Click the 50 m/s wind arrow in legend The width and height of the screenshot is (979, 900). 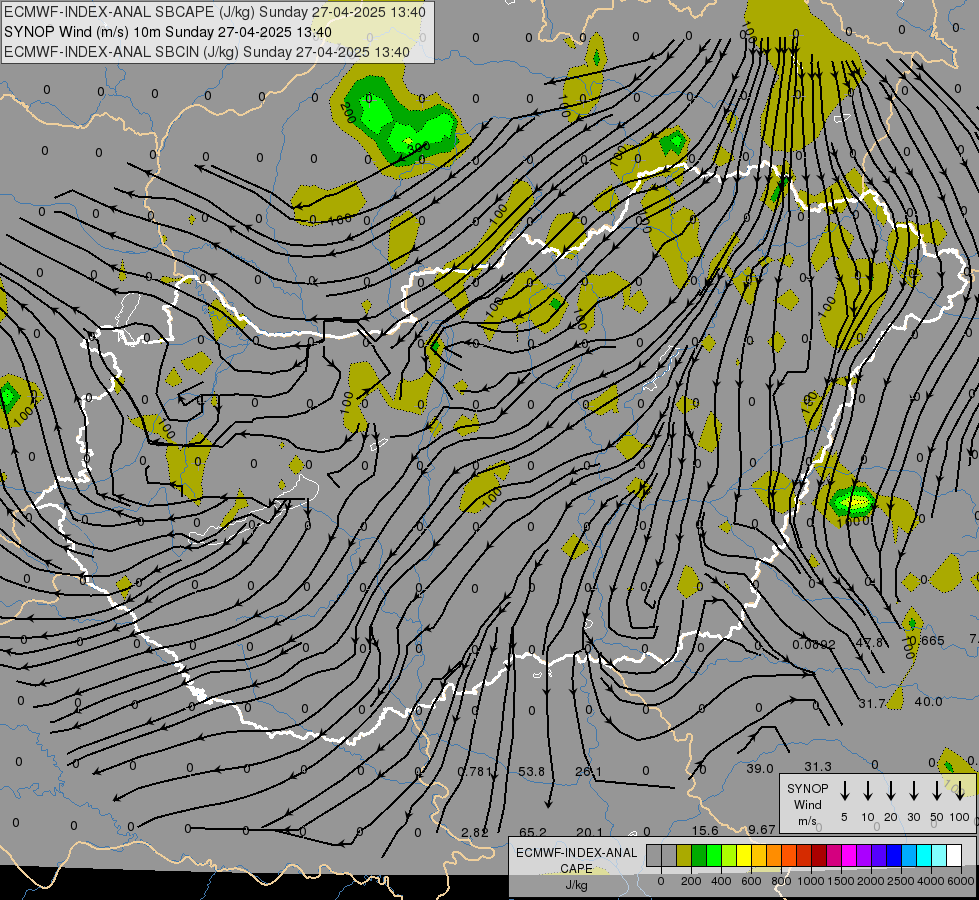tap(937, 791)
